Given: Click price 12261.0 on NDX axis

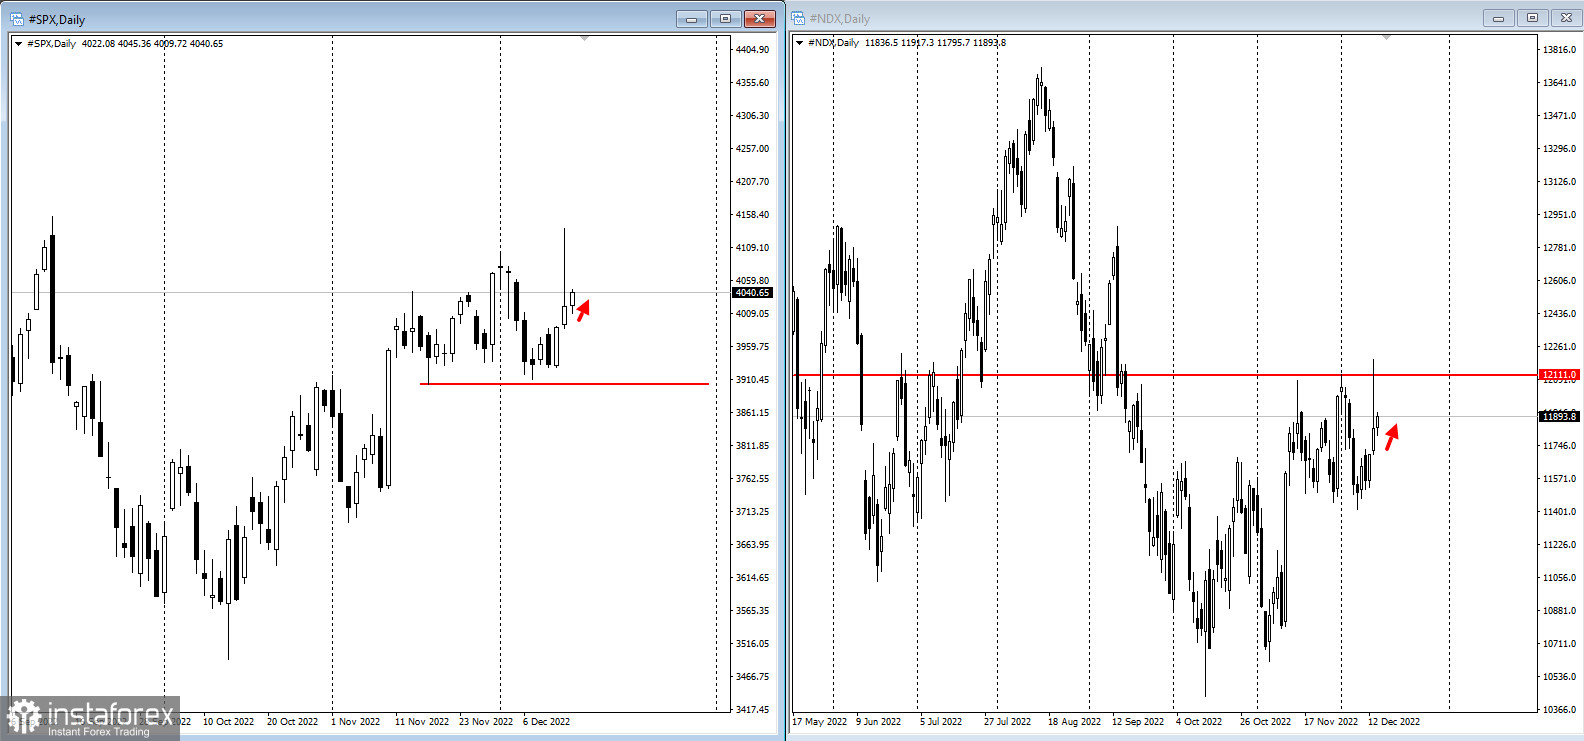Looking at the screenshot, I should [1559, 347].
